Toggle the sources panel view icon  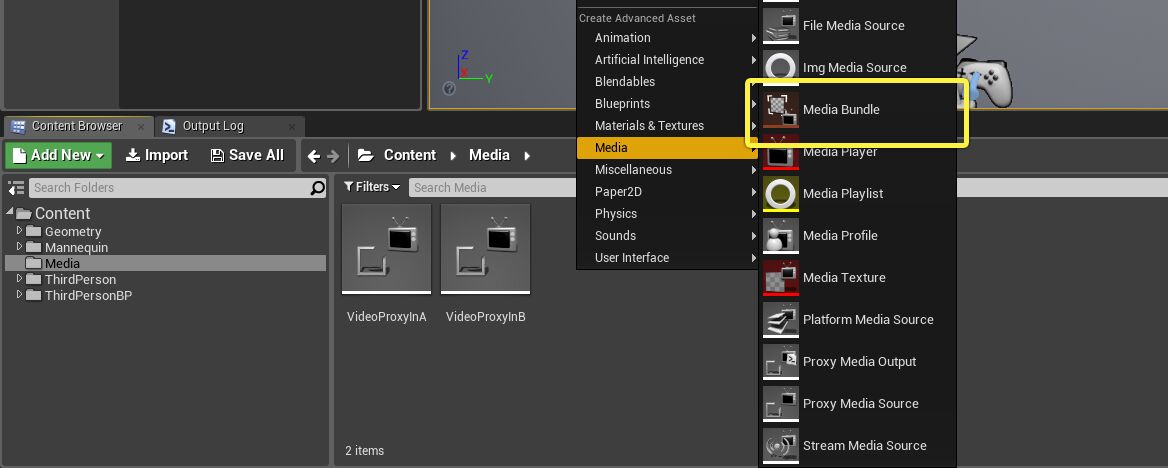click(x=16, y=188)
